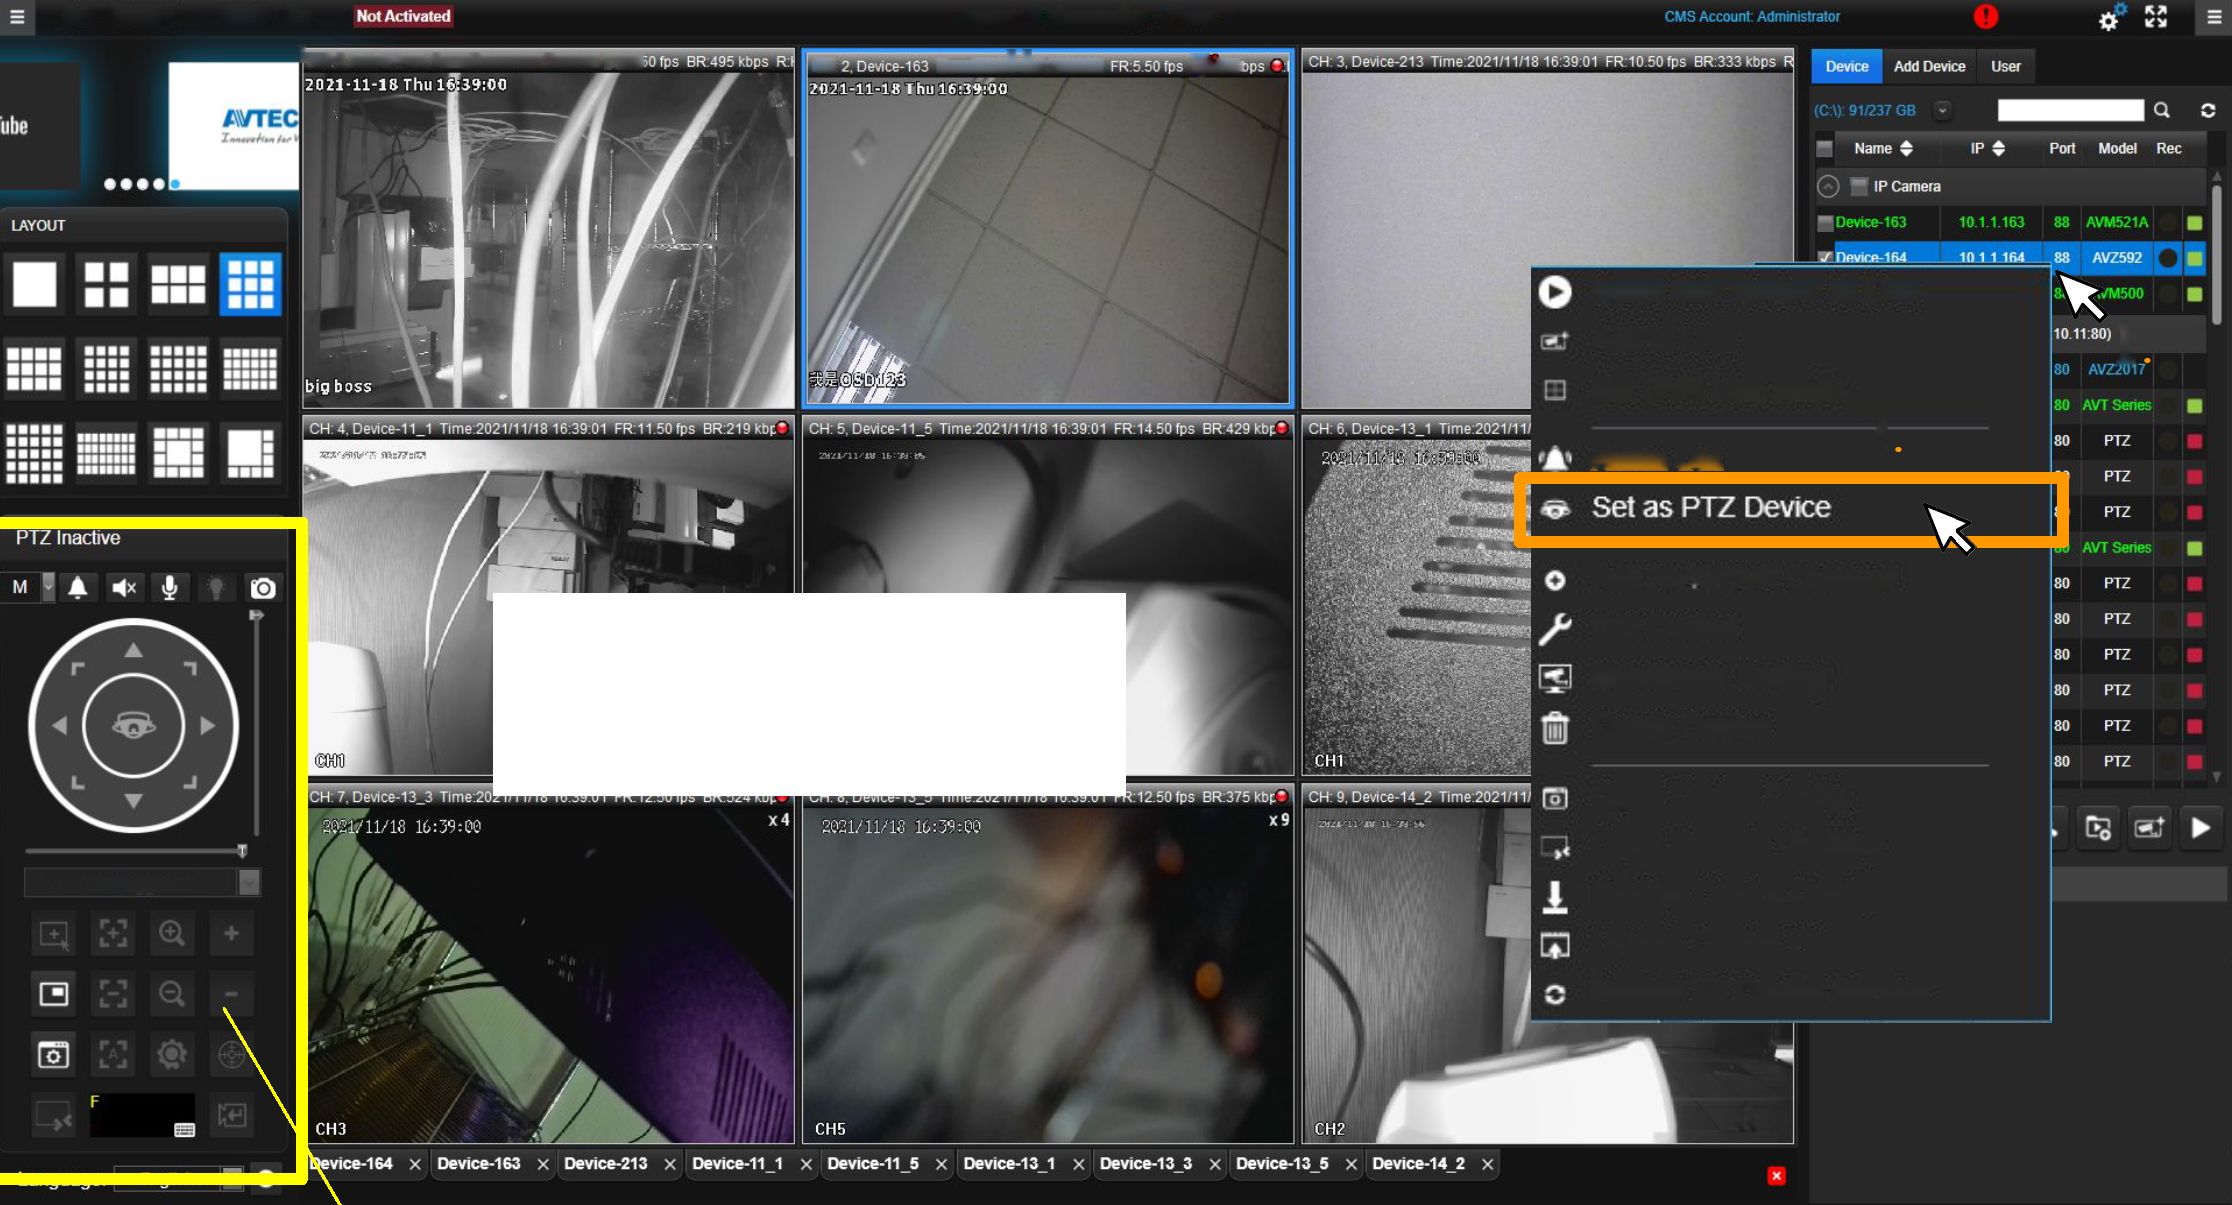
Task: Click the snapshot camera icon in PTZ panel
Action: click(263, 588)
